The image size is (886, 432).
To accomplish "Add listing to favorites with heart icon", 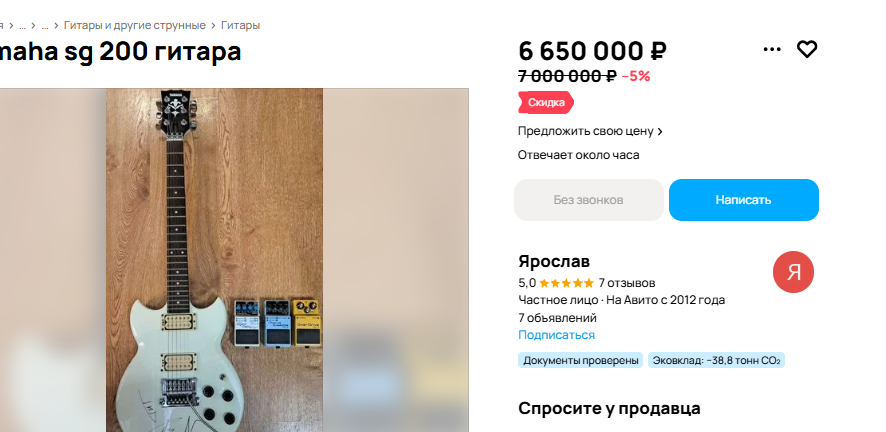I will pos(807,49).
